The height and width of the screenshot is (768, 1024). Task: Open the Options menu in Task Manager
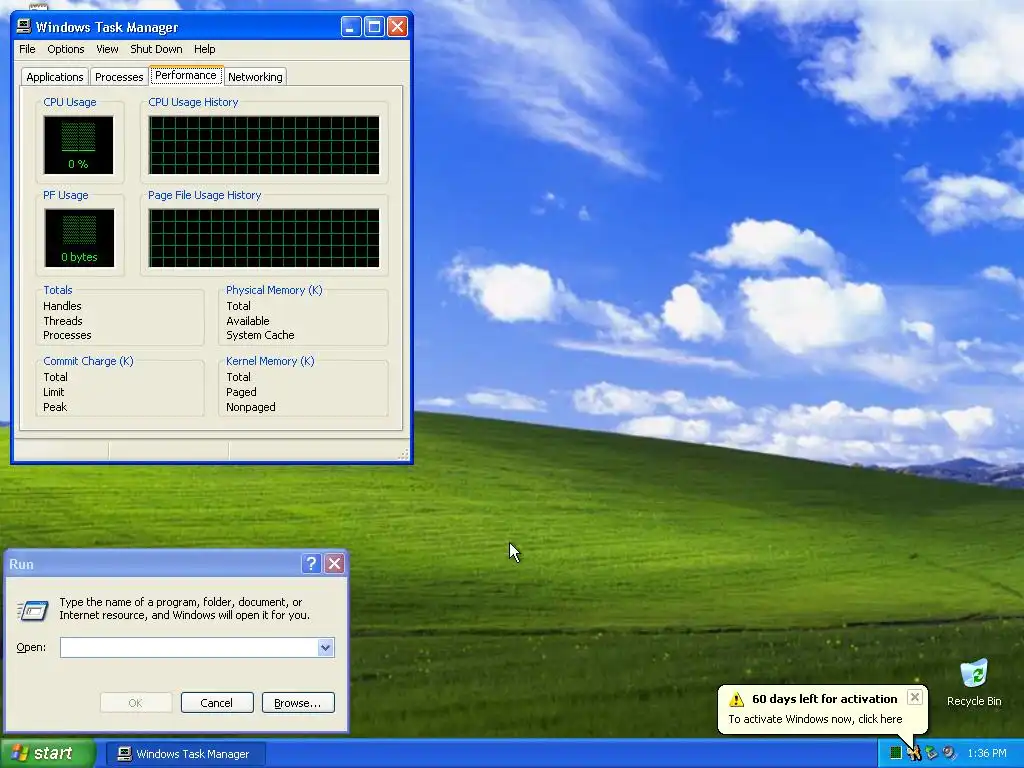coord(65,49)
